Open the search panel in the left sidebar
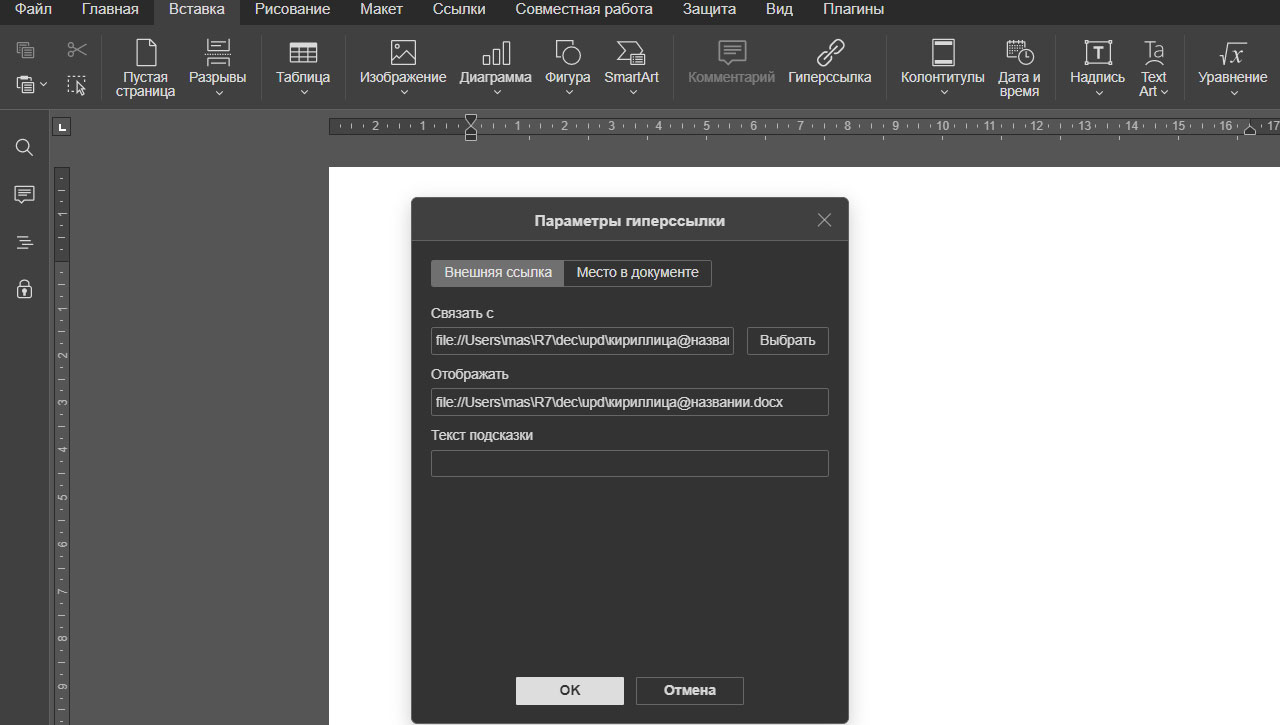This screenshot has height=725, width=1280. coord(25,148)
